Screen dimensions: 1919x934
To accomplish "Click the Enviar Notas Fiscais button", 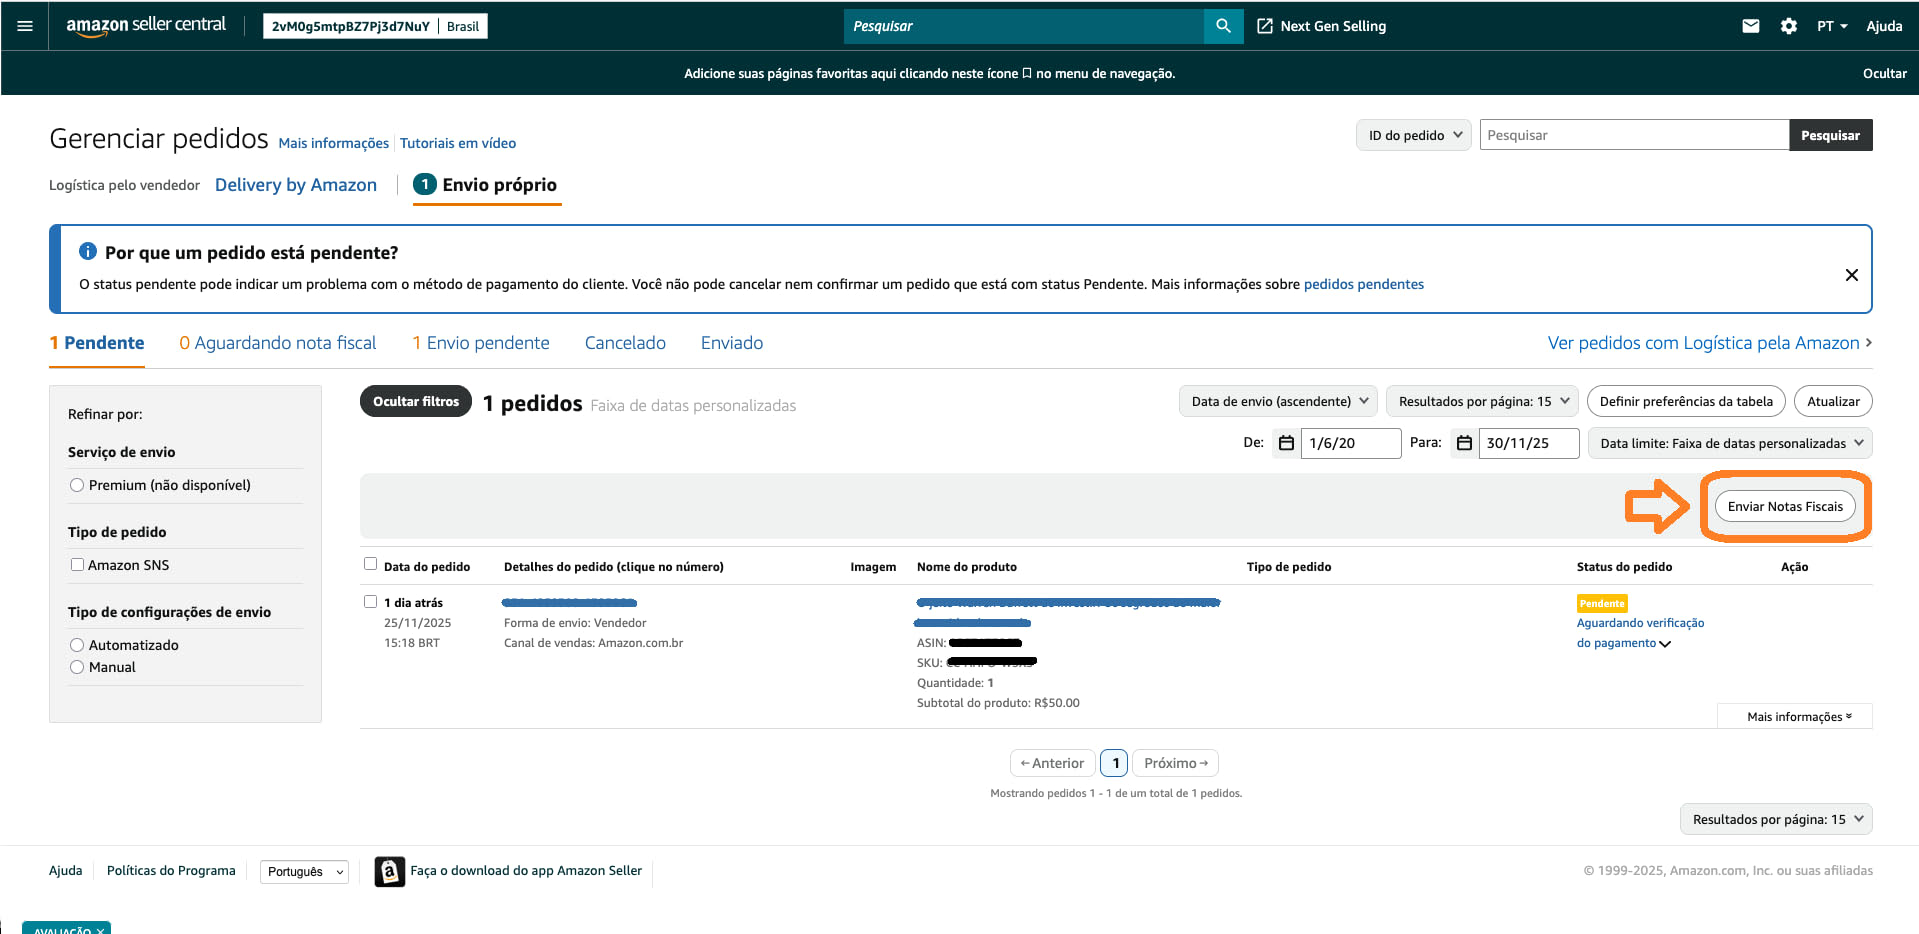I will coord(1784,507).
